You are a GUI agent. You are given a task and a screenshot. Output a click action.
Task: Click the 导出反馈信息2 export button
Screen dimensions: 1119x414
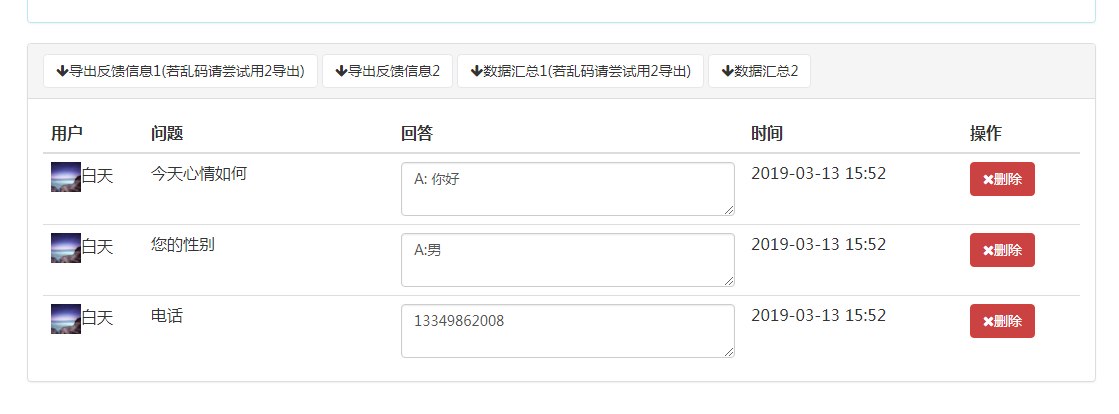tap(388, 71)
